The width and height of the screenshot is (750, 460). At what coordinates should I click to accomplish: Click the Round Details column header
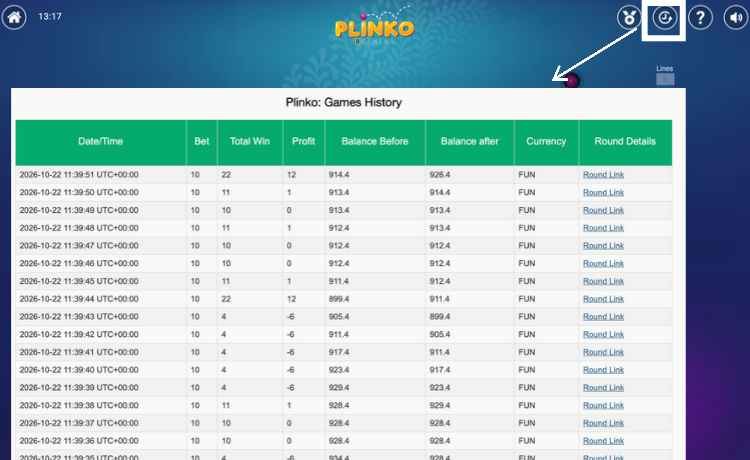(625, 142)
